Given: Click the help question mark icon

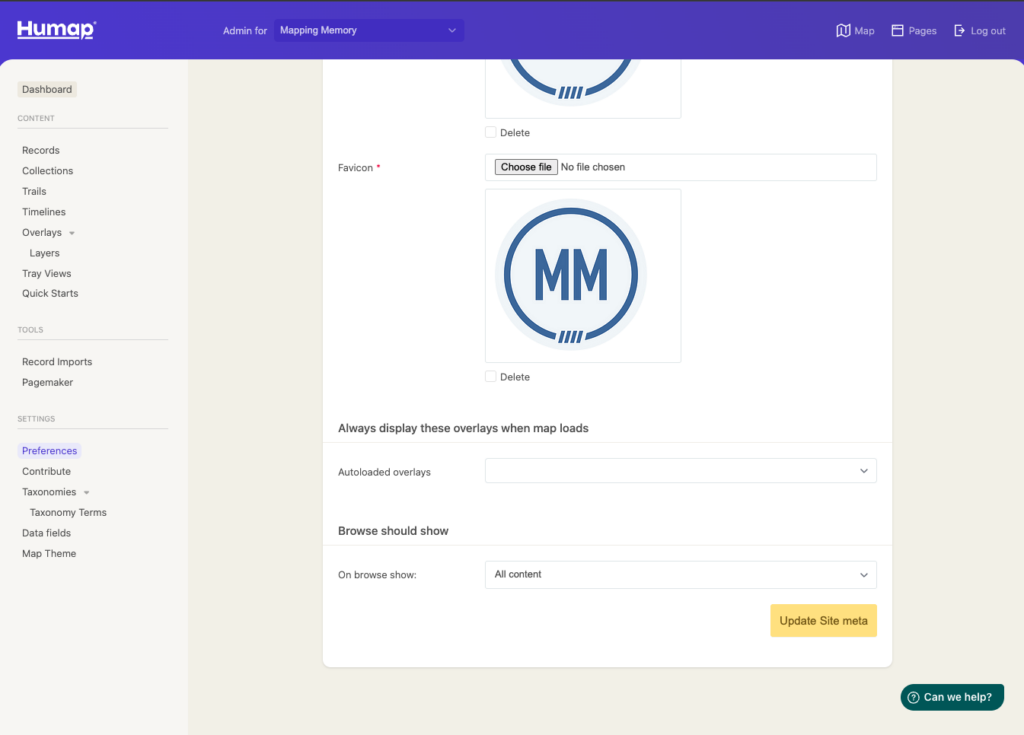Looking at the screenshot, I should (913, 697).
